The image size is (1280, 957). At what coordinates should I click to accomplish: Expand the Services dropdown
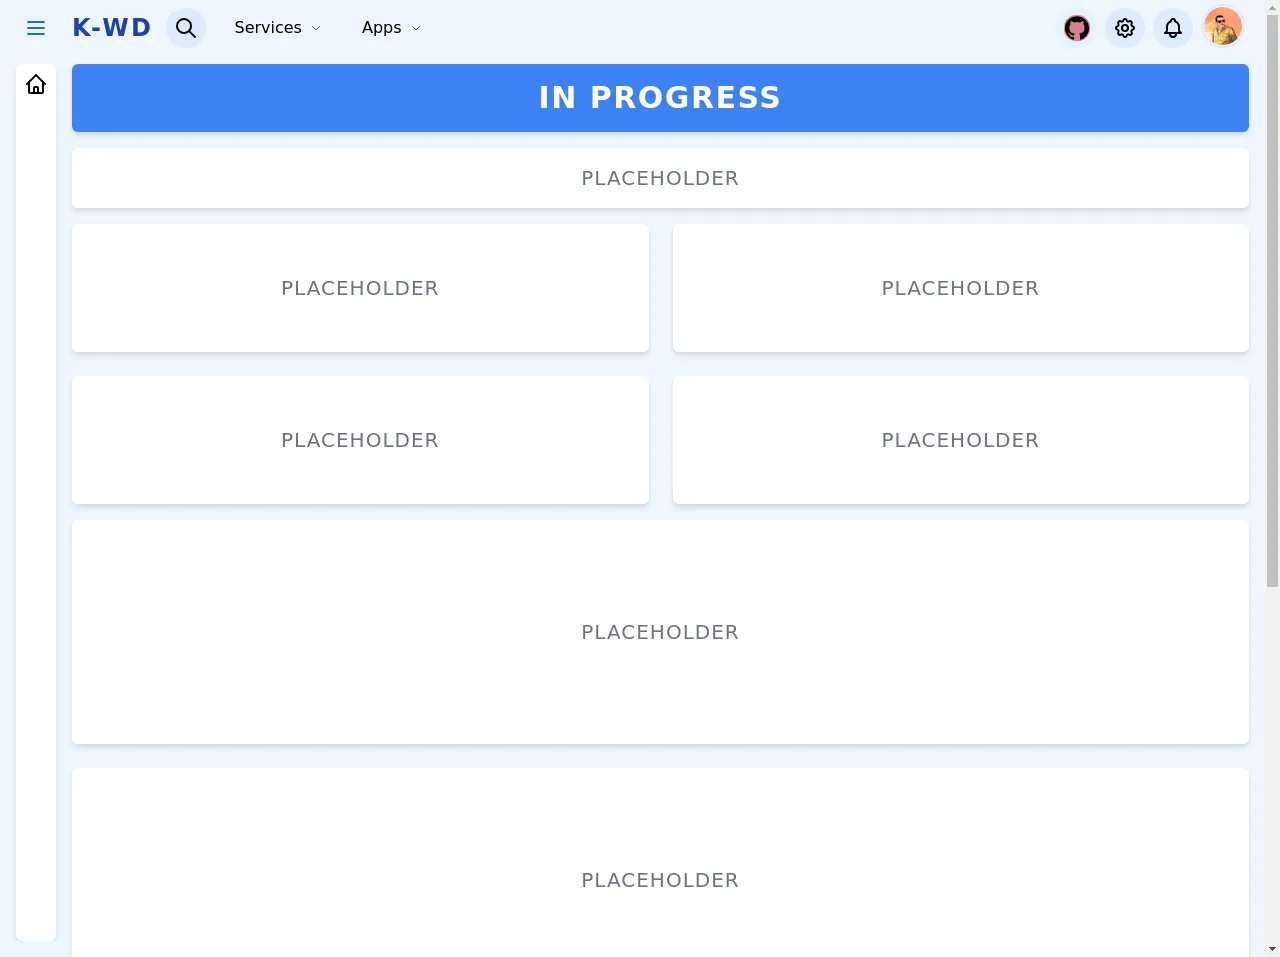coord(277,28)
